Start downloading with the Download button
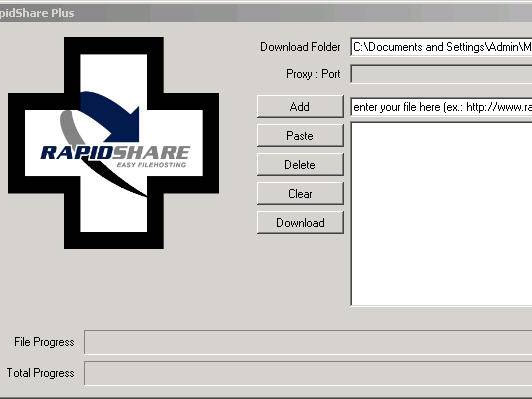The height and width of the screenshot is (399, 532). 300,223
